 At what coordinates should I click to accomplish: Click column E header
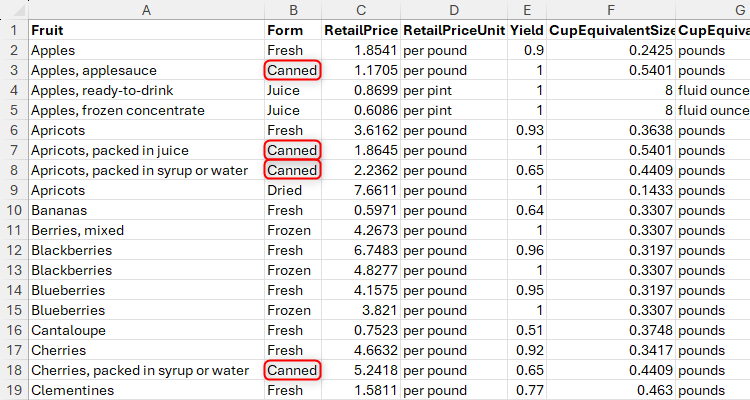527,10
